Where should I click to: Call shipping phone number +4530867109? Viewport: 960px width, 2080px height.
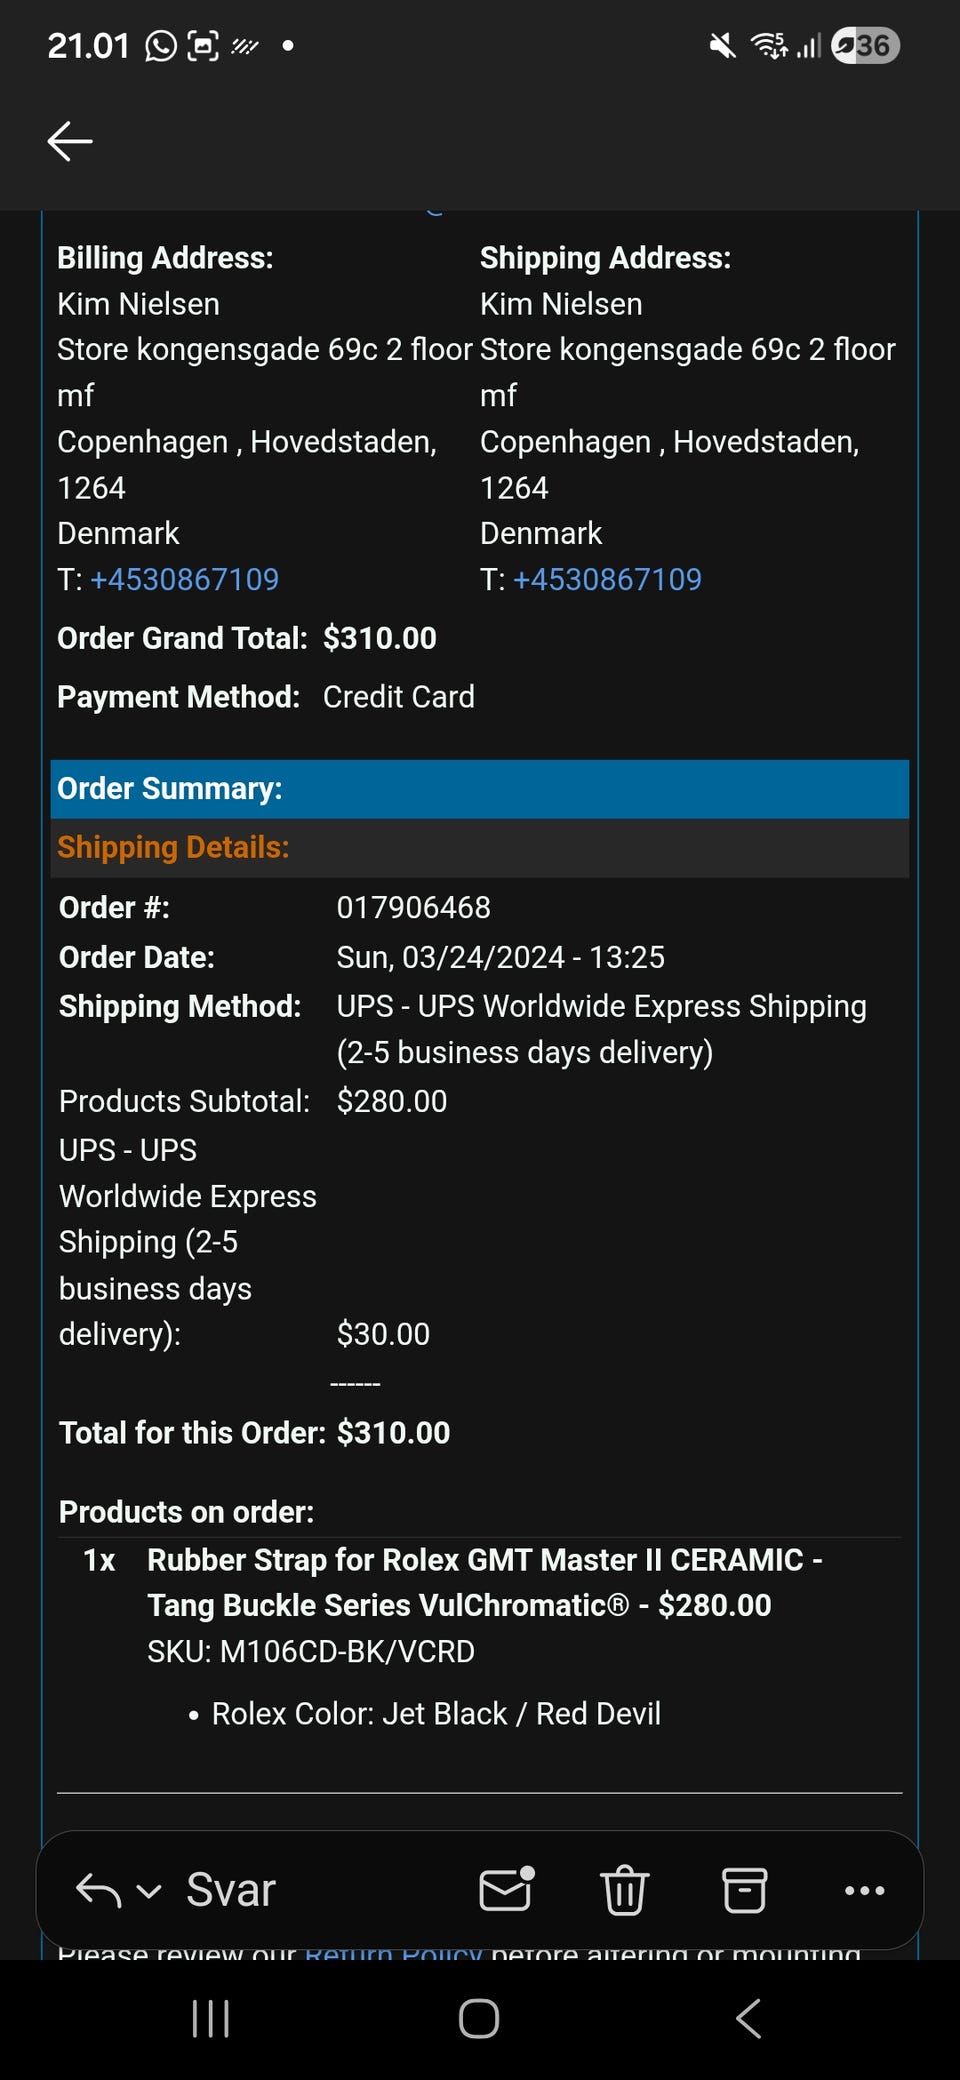click(608, 579)
